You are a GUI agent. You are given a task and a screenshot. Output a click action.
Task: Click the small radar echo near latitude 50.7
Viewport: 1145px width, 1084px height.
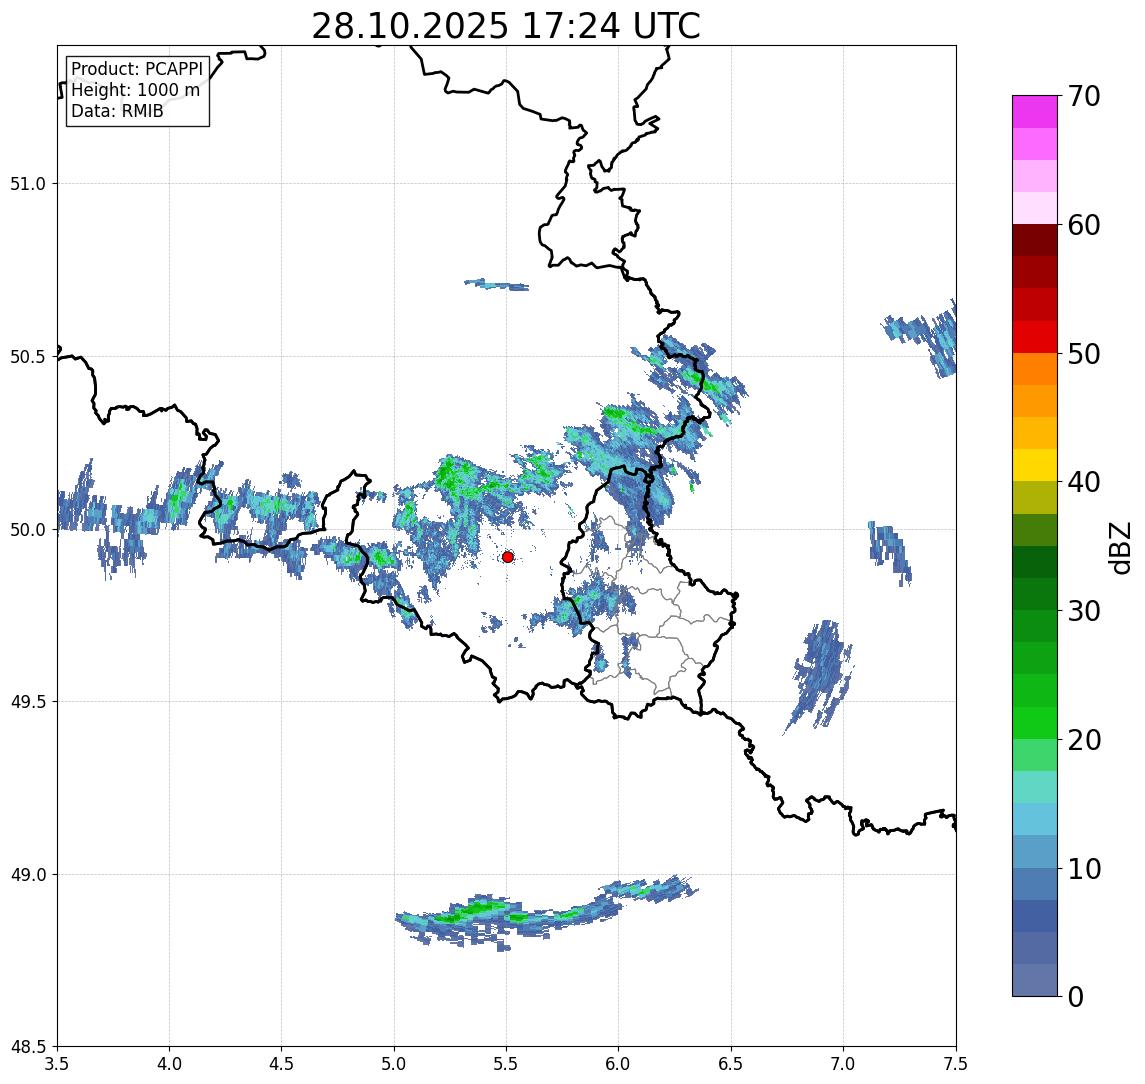point(497,285)
